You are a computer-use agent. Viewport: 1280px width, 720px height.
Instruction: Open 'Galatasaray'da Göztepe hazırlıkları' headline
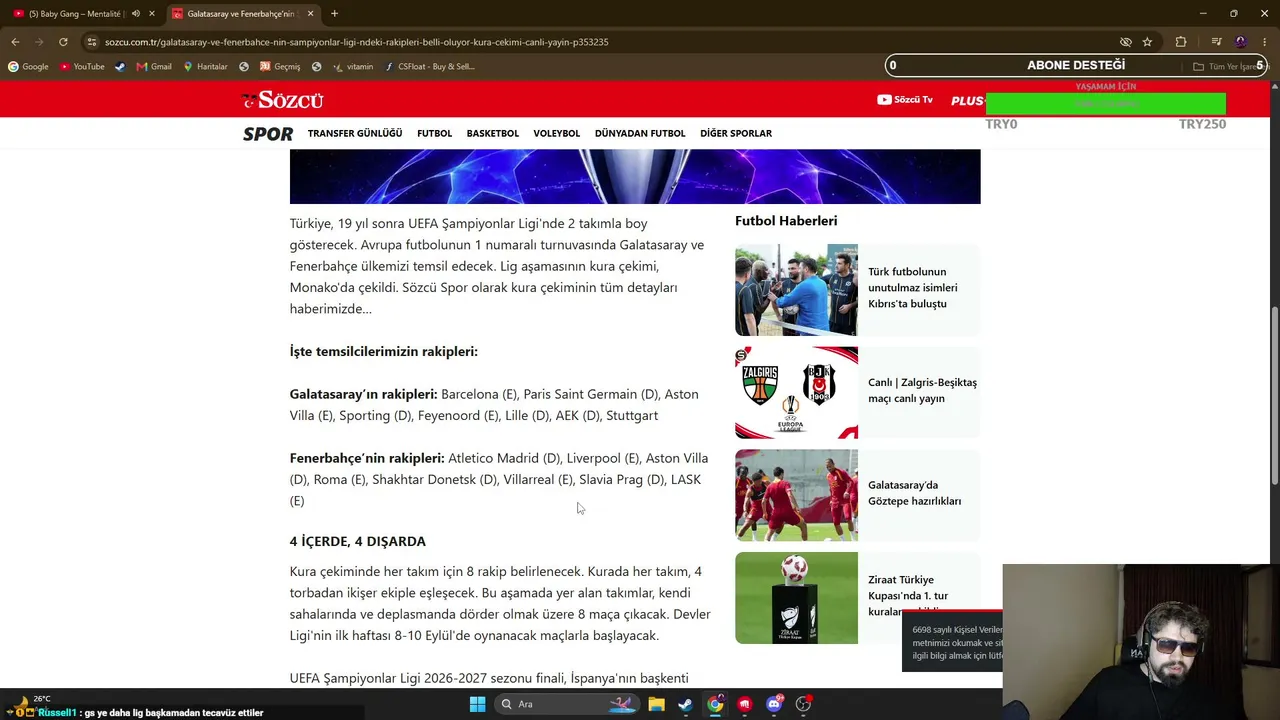click(x=915, y=493)
